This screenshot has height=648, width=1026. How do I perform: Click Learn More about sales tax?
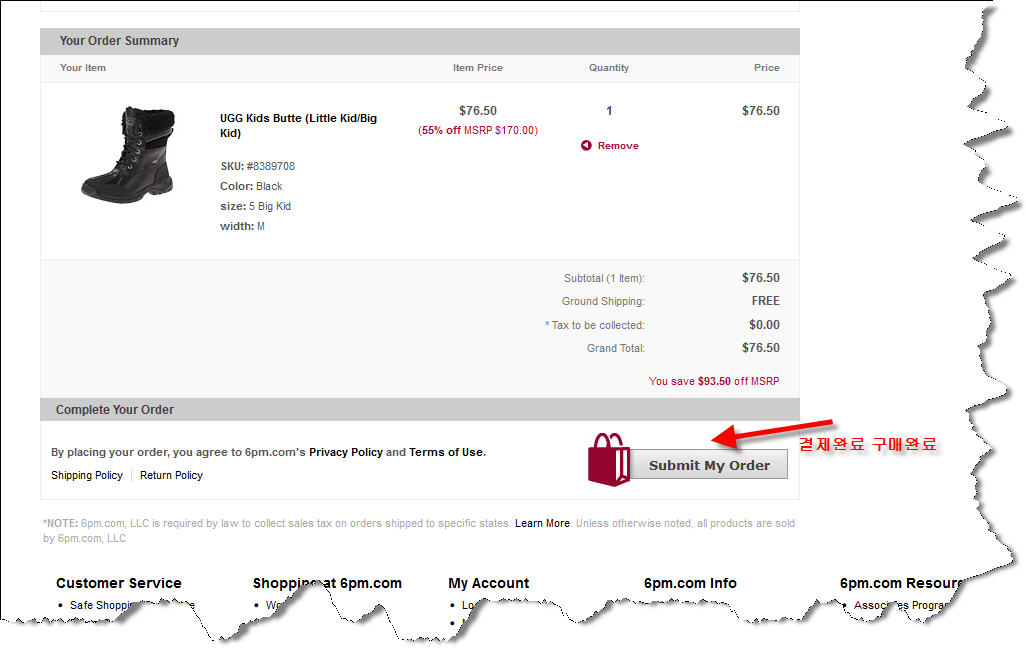[542, 523]
